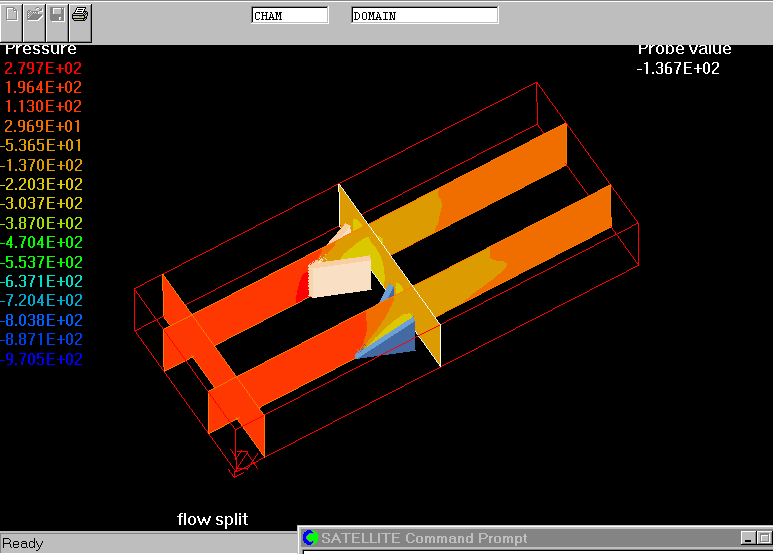The height and width of the screenshot is (554, 773).
Task: Click the red 2.797E+02 legend value
Action: 43,68
